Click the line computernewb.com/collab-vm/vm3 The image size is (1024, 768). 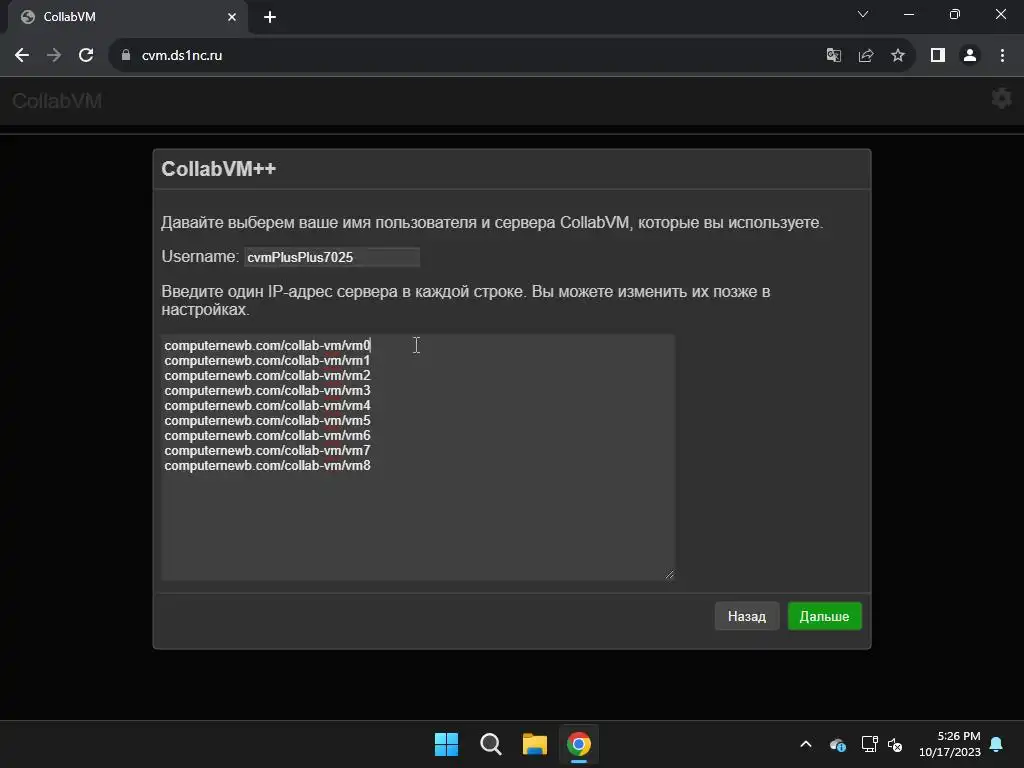click(x=267, y=391)
